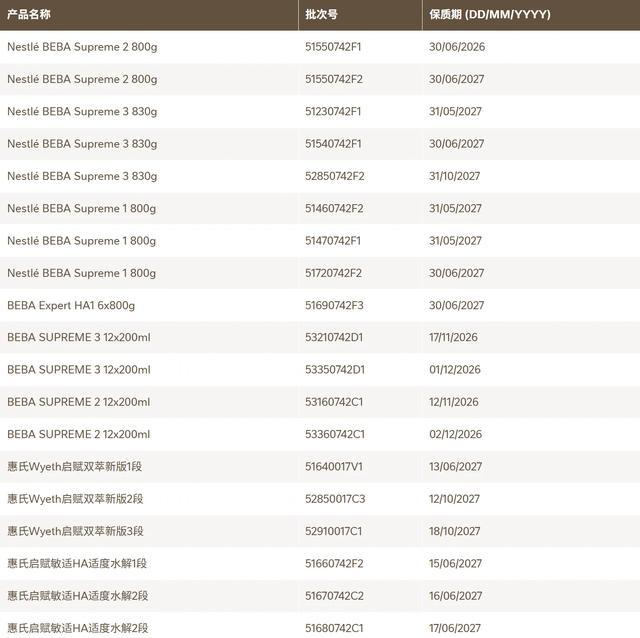Click expiry date in batch 51230742F1 row

(455, 111)
